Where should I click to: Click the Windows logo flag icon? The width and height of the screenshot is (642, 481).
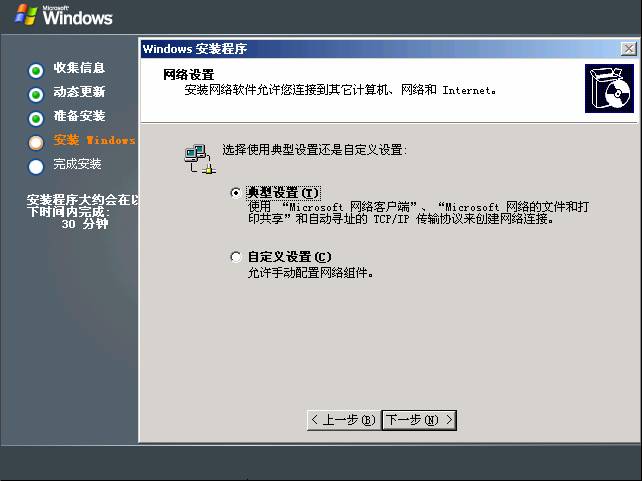coord(26,14)
